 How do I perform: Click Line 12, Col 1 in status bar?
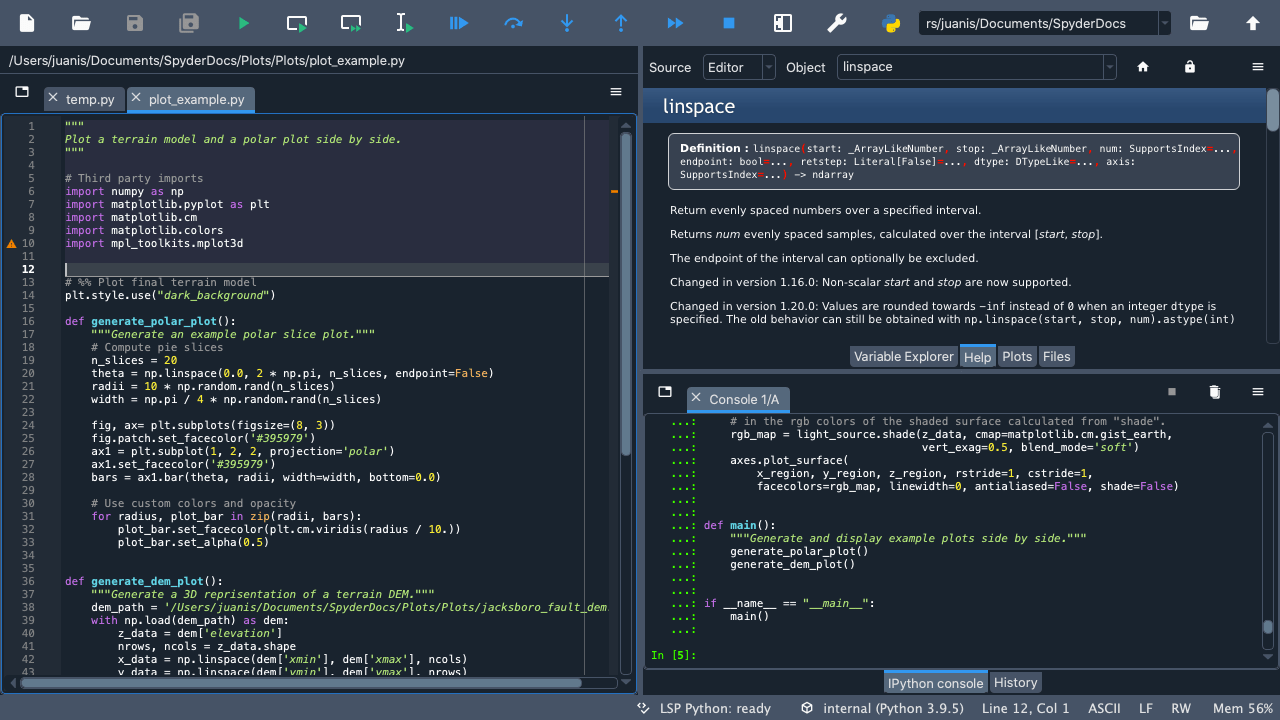1026,708
